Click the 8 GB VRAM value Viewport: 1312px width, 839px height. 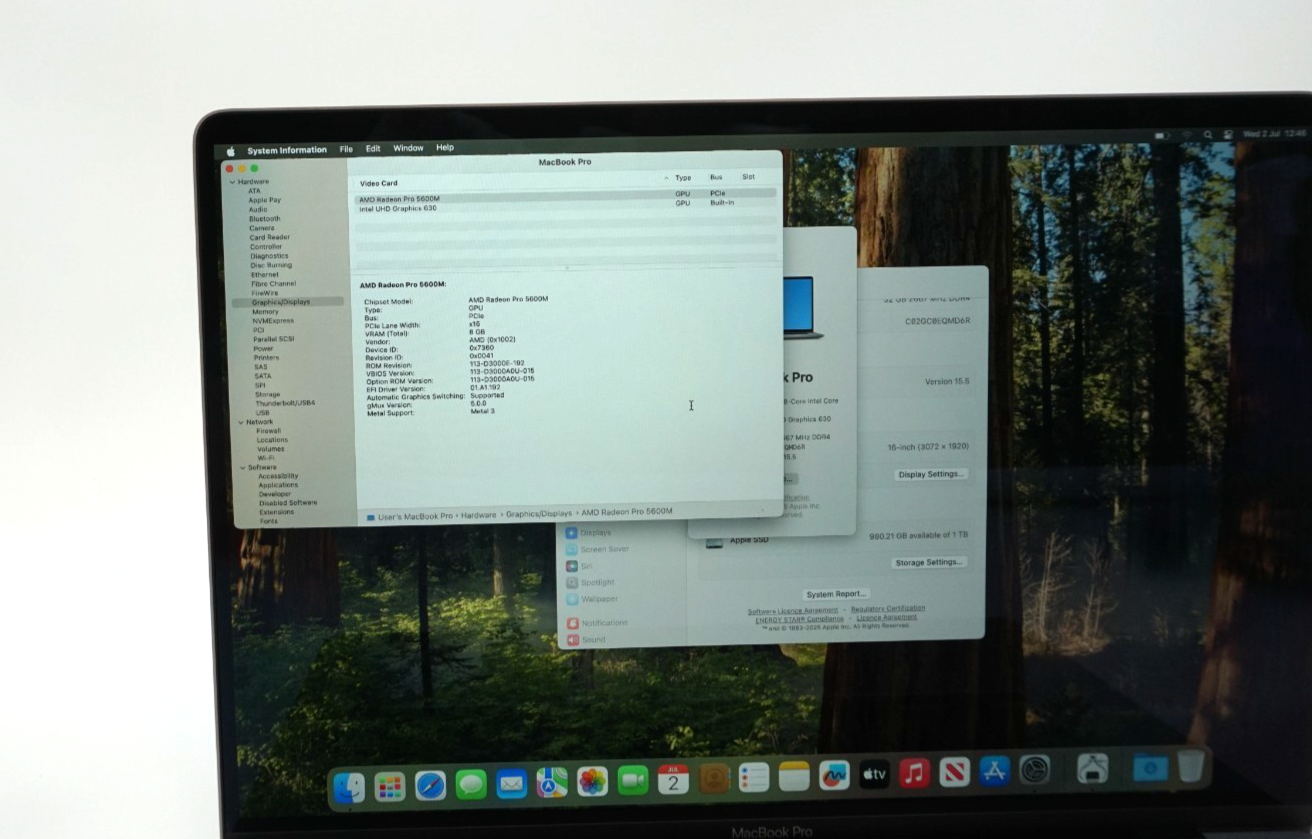pos(477,332)
